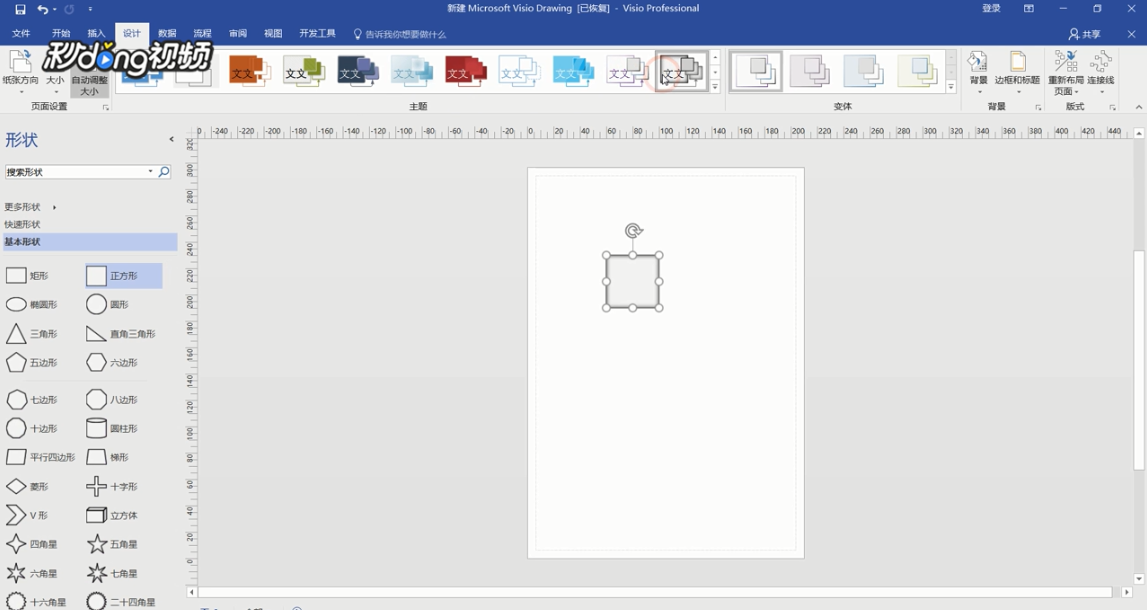Click the 告诉我你想要做什么 search box

[400, 34]
